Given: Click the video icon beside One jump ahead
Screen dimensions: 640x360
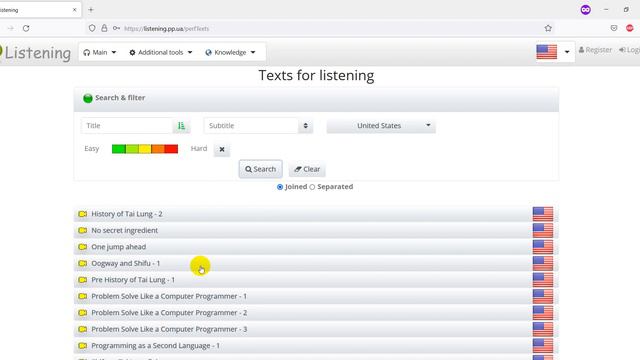Looking at the screenshot, I should click(82, 247).
